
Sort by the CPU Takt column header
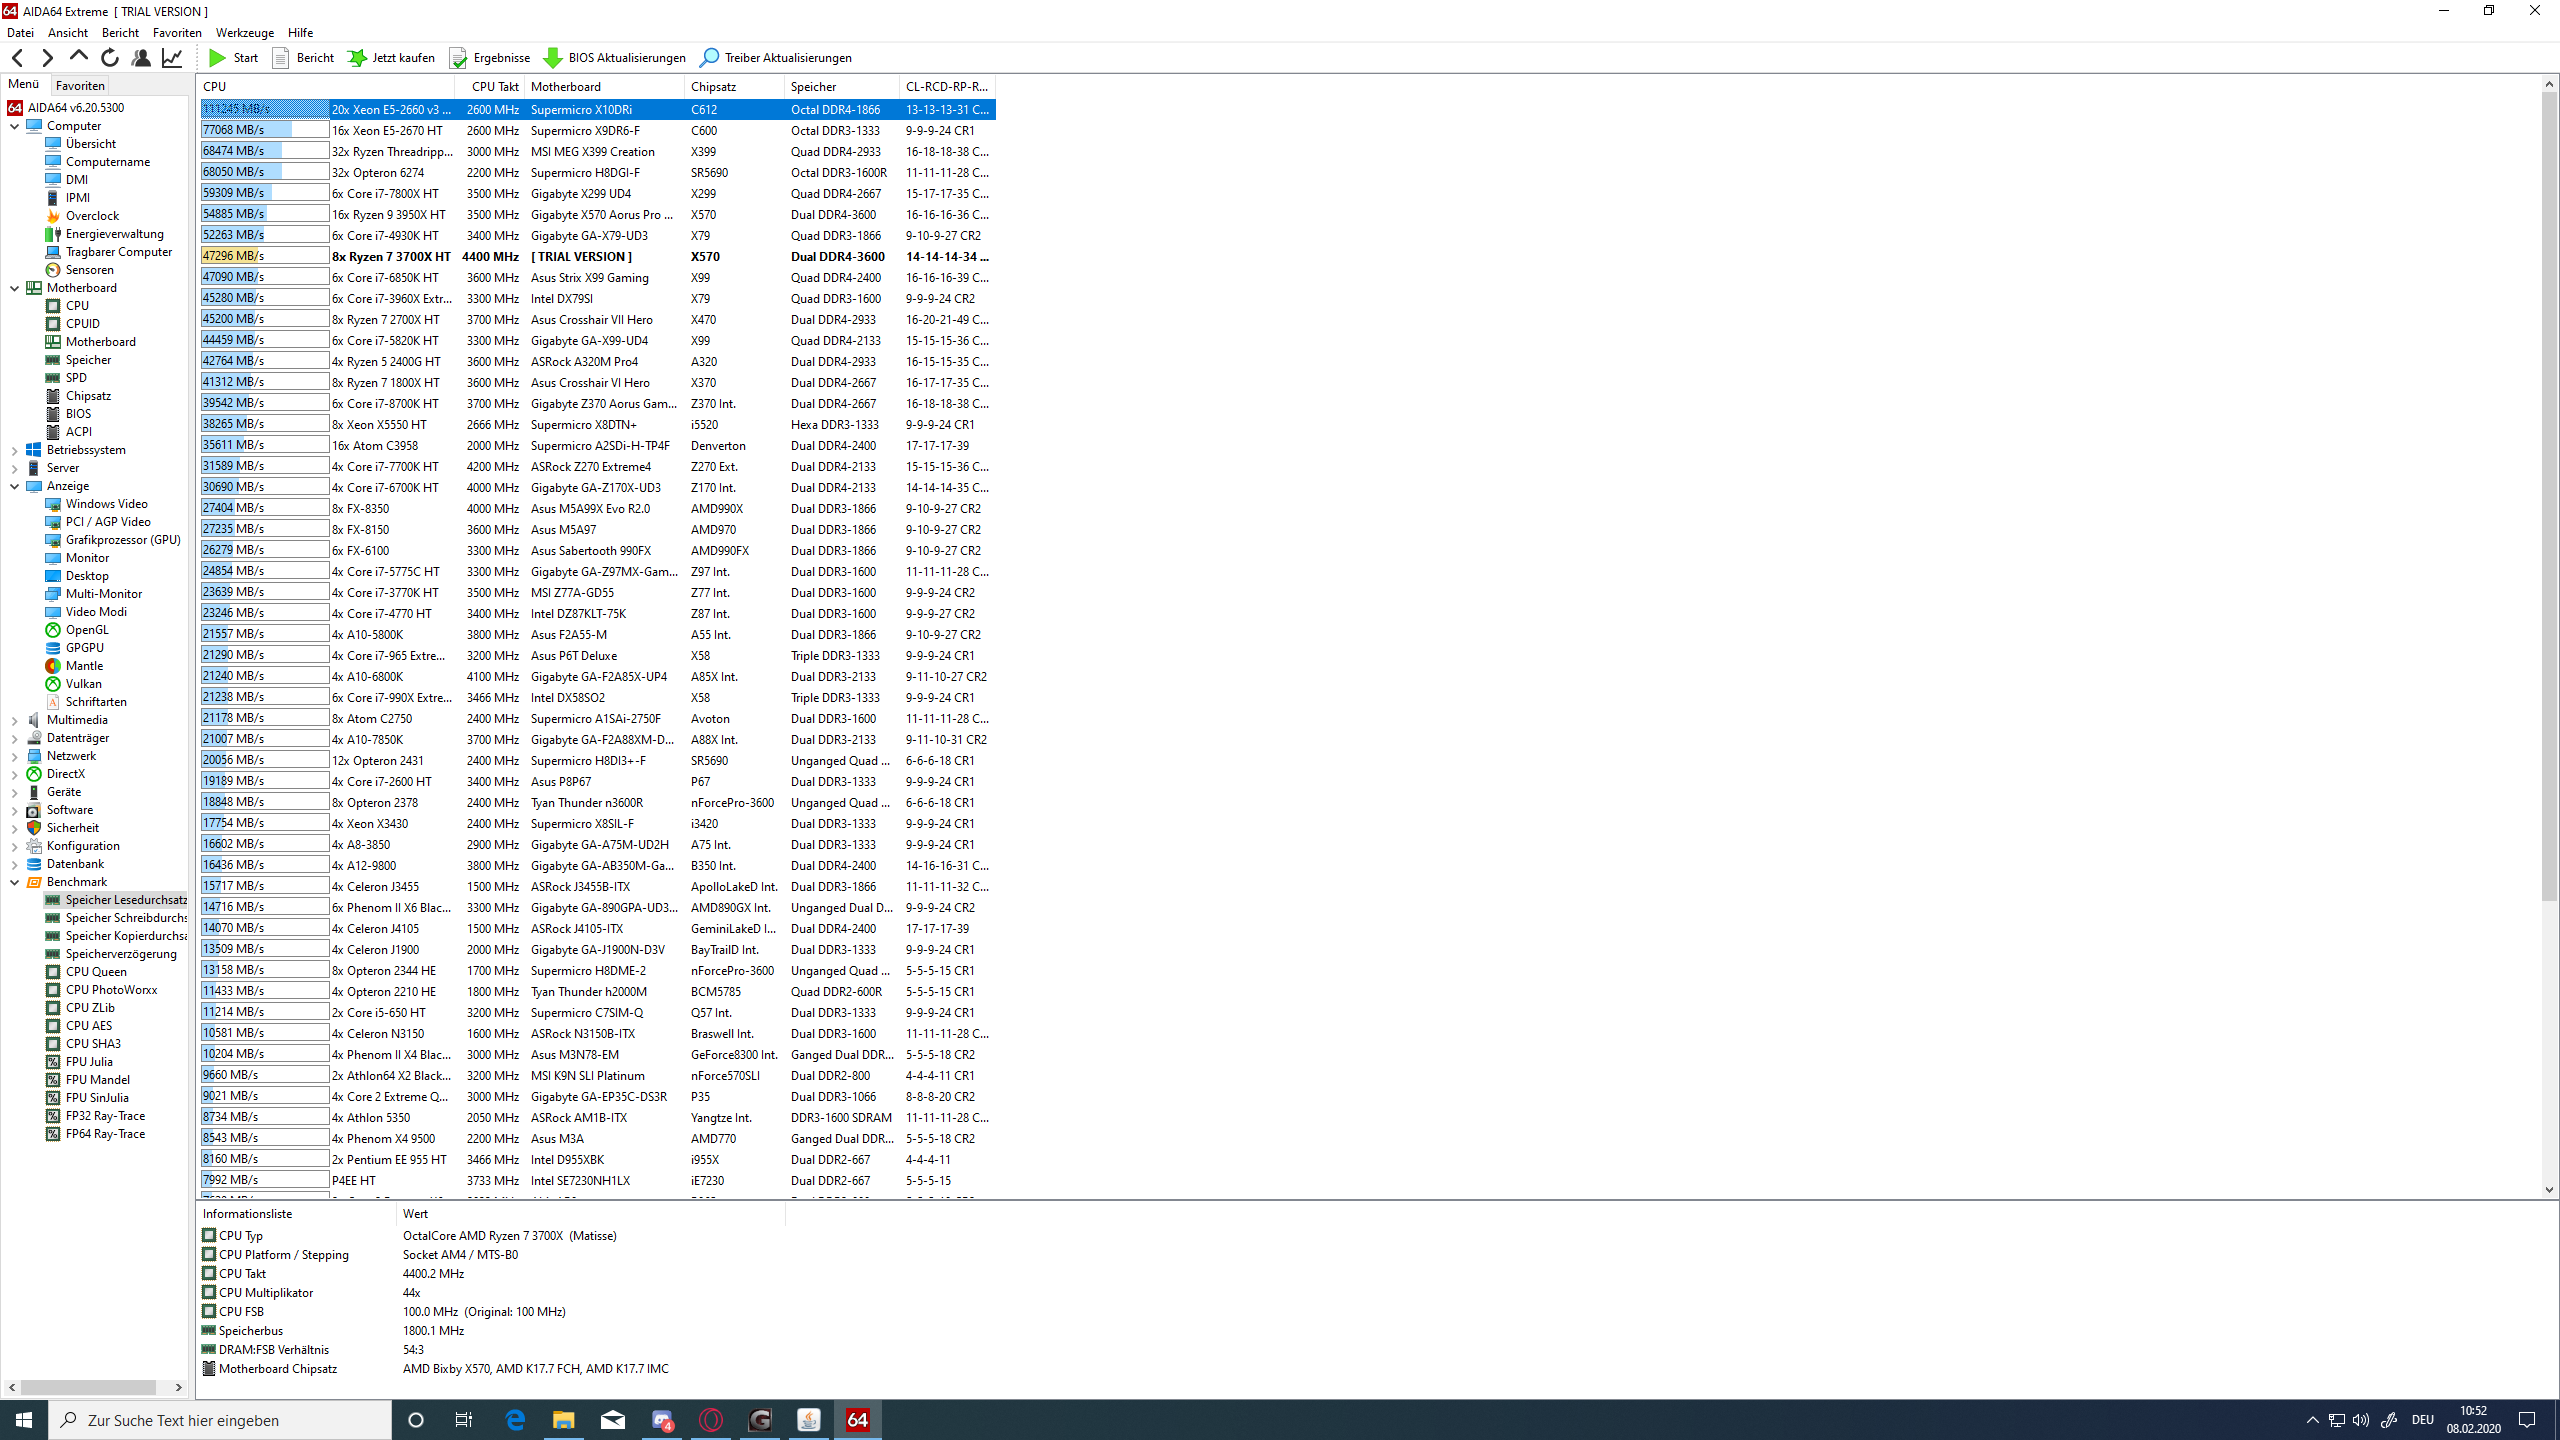coord(490,87)
